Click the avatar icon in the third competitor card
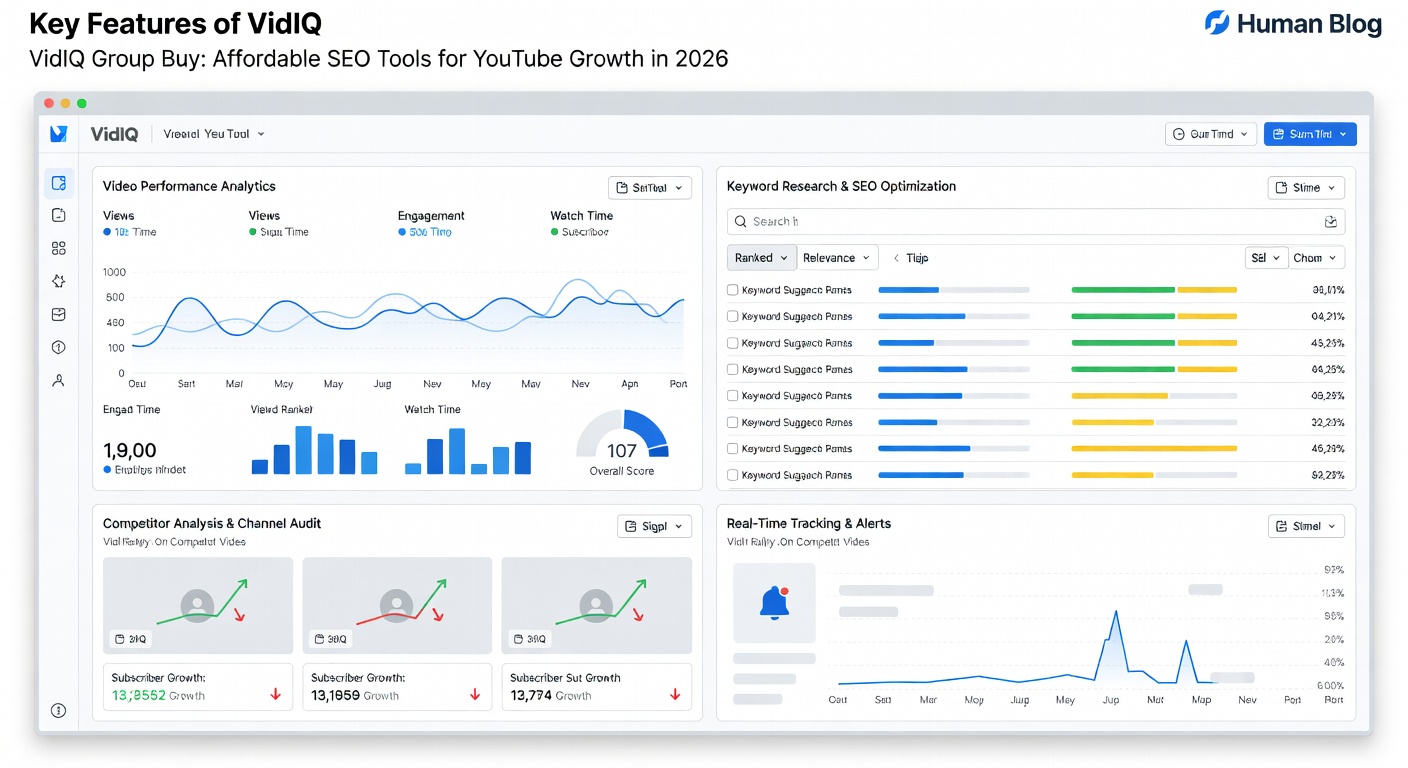The width and height of the screenshot is (1408, 768). pos(596,604)
